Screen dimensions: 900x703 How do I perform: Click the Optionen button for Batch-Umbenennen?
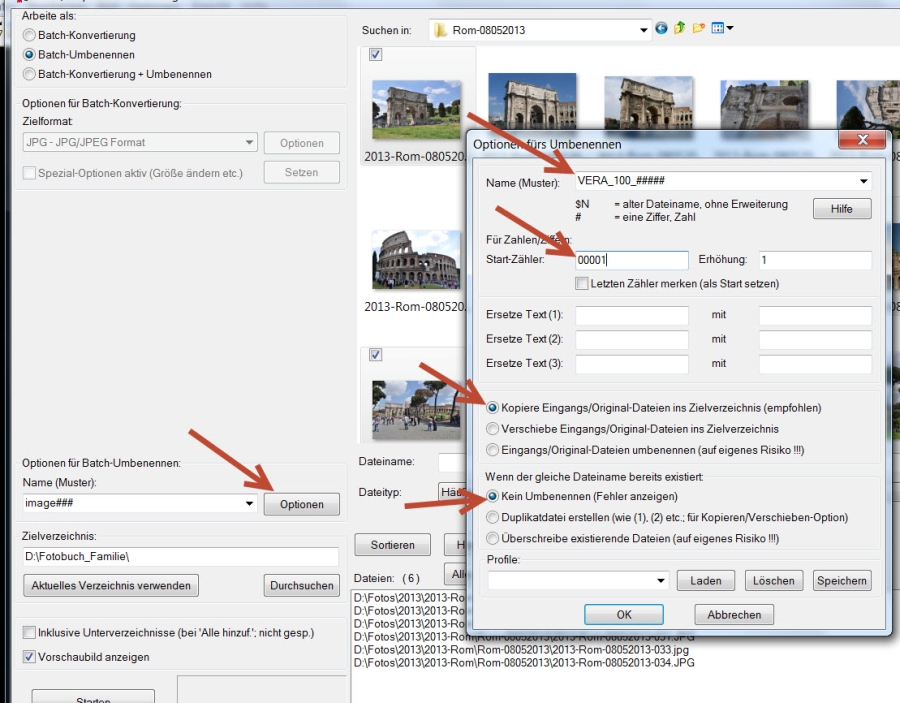point(301,504)
